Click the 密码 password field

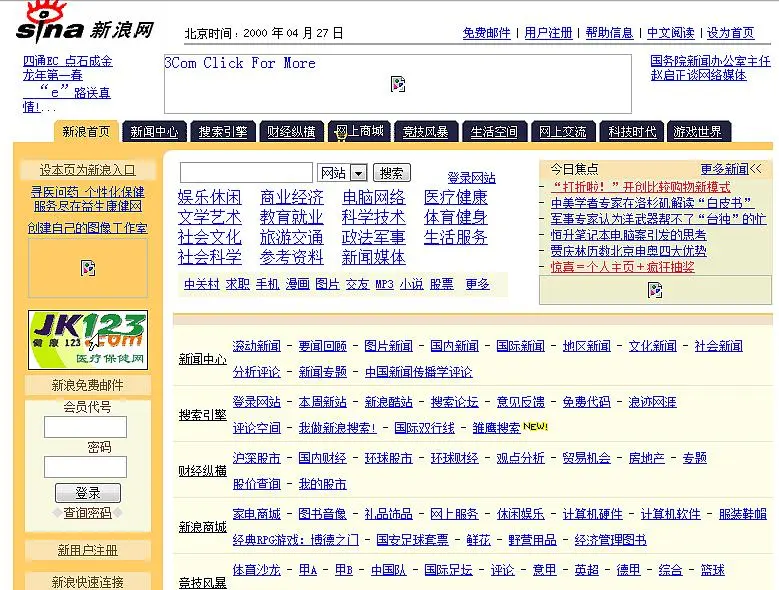click(85, 467)
